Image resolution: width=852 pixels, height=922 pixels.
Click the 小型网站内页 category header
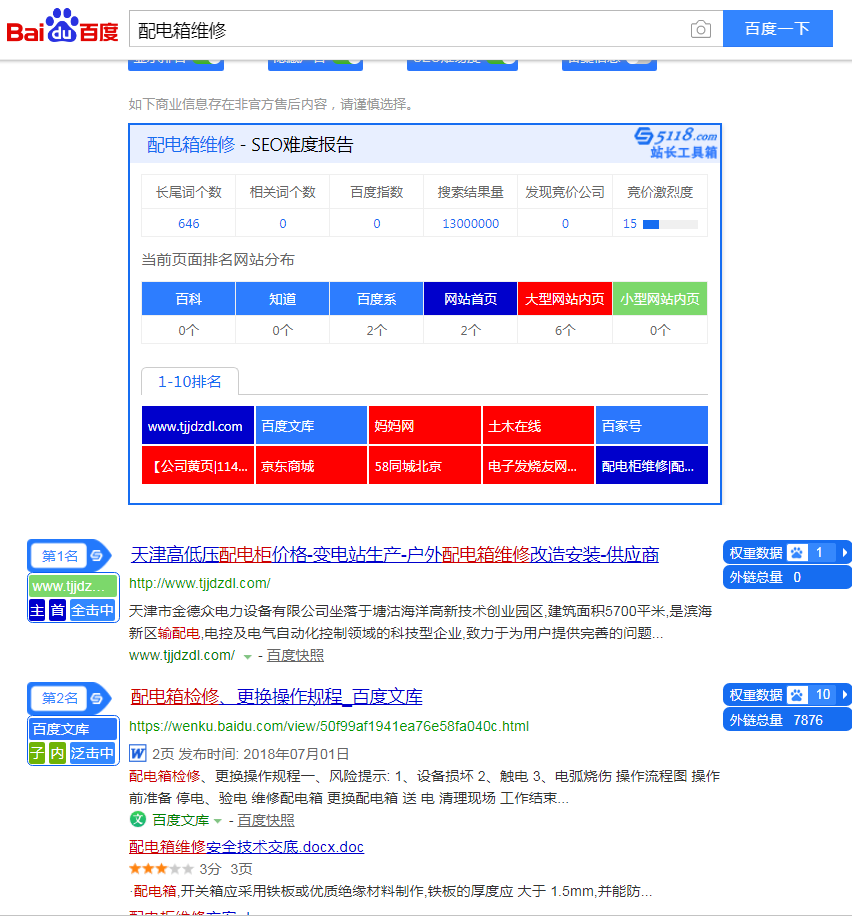660,299
